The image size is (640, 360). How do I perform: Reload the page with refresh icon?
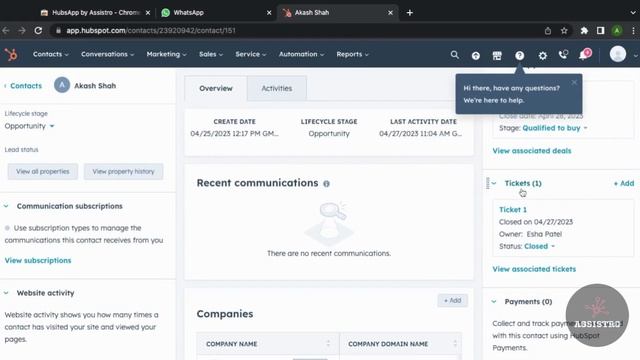click(x=38, y=30)
